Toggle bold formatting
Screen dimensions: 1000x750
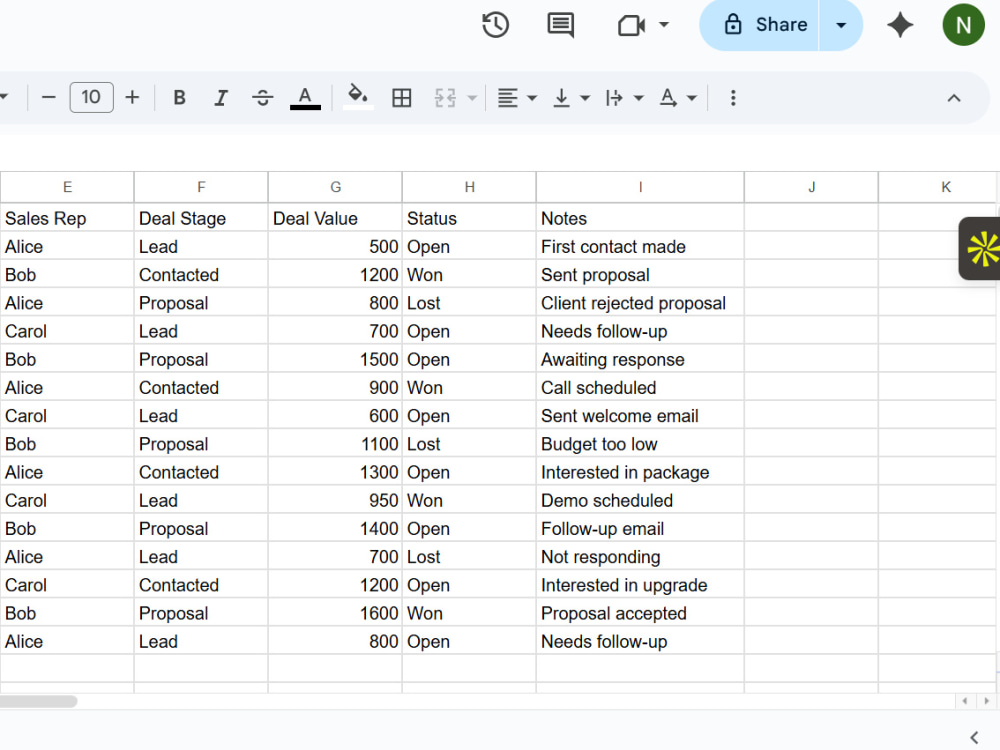pos(179,98)
